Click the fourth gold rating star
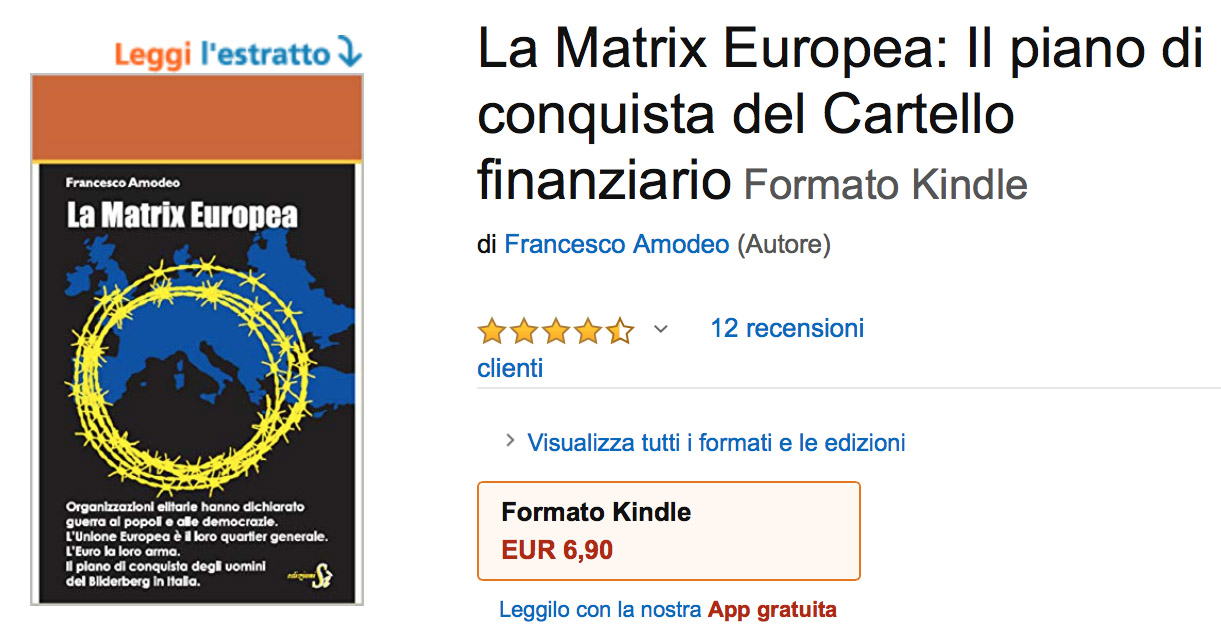 [x=589, y=330]
